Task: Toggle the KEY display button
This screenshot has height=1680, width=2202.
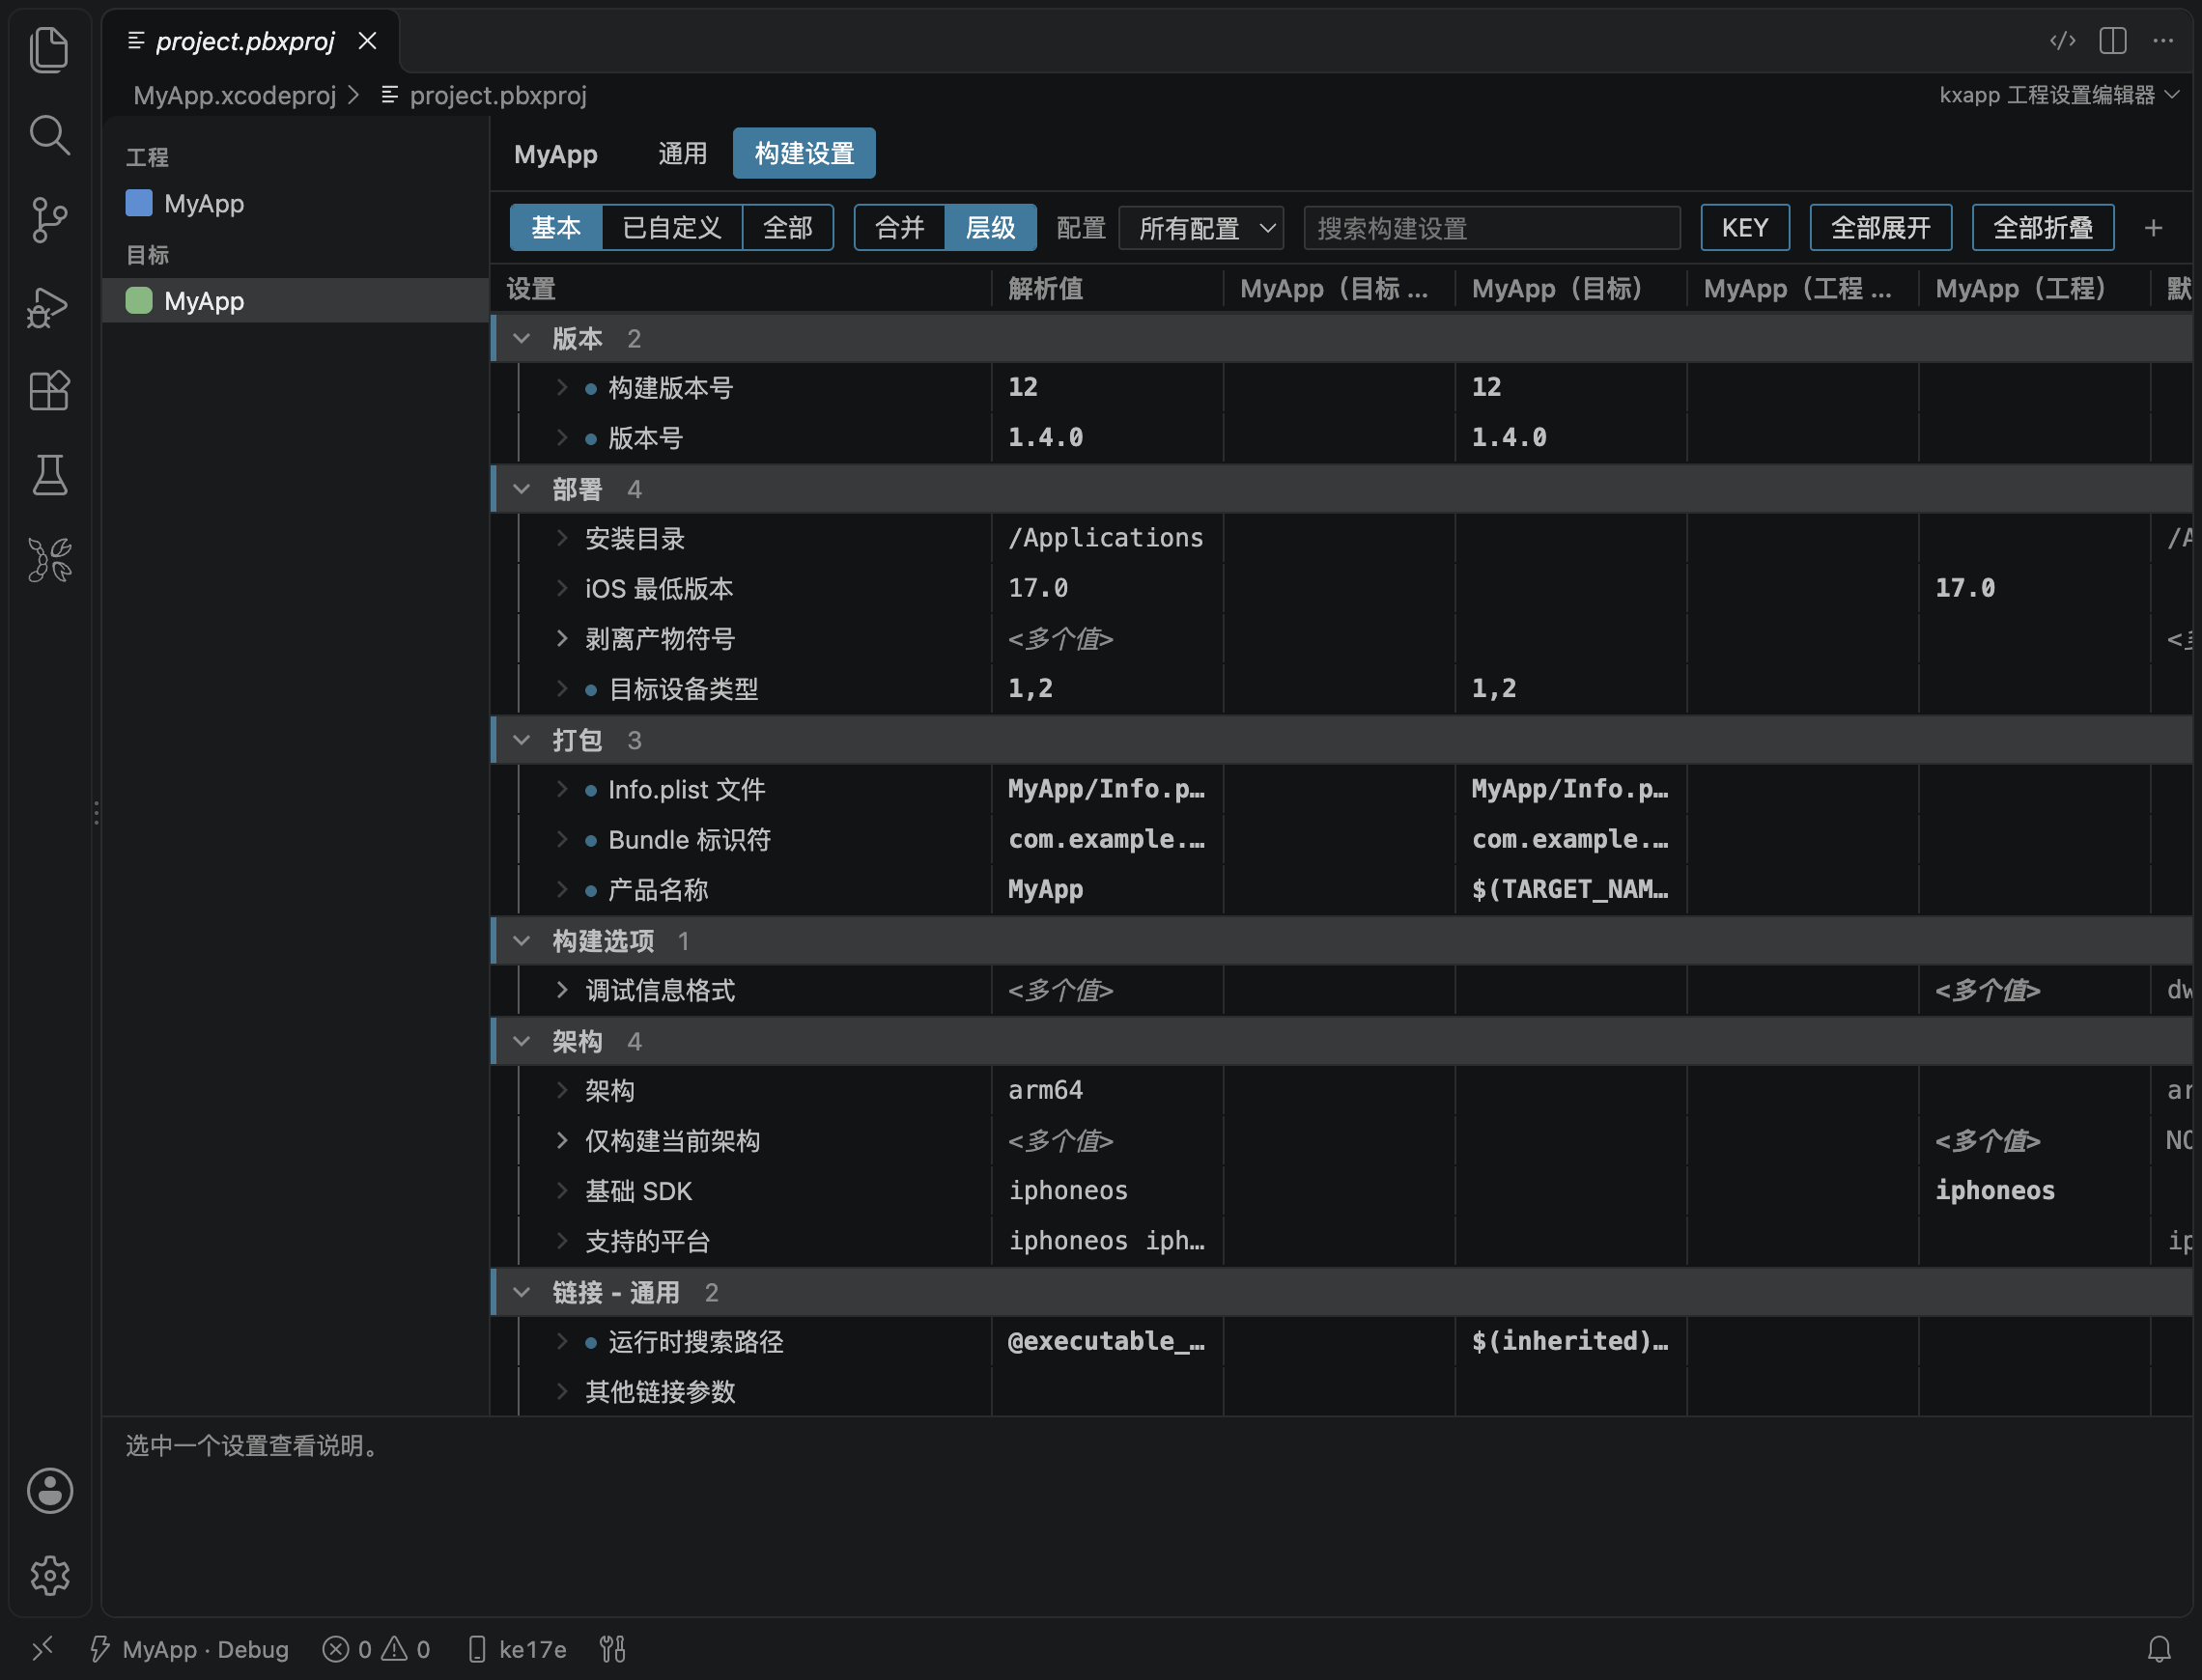Action: pyautogui.click(x=1745, y=228)
